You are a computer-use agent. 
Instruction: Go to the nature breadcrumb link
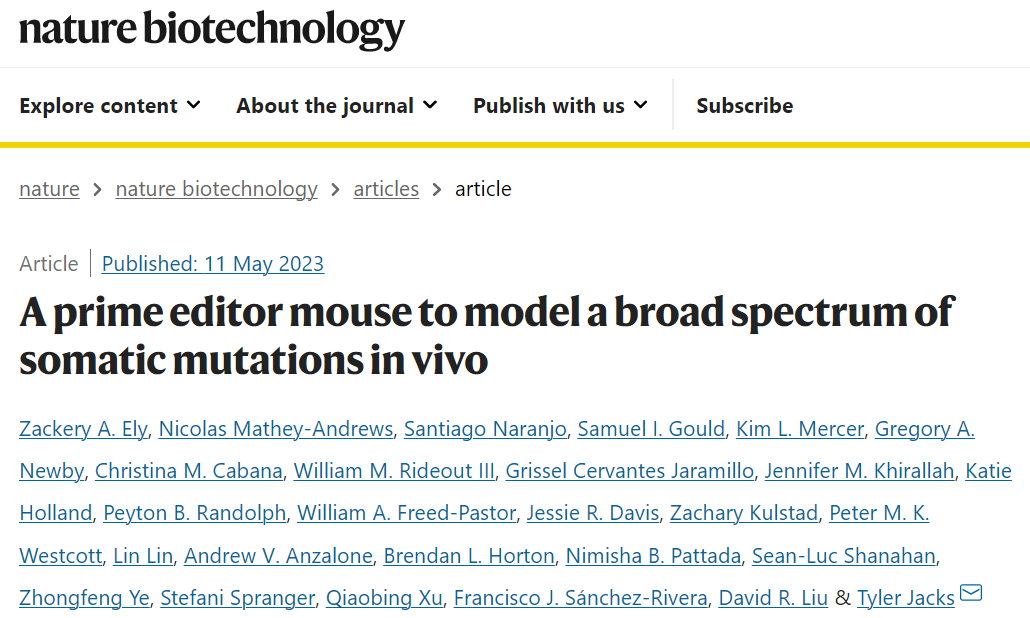point(49,189)
